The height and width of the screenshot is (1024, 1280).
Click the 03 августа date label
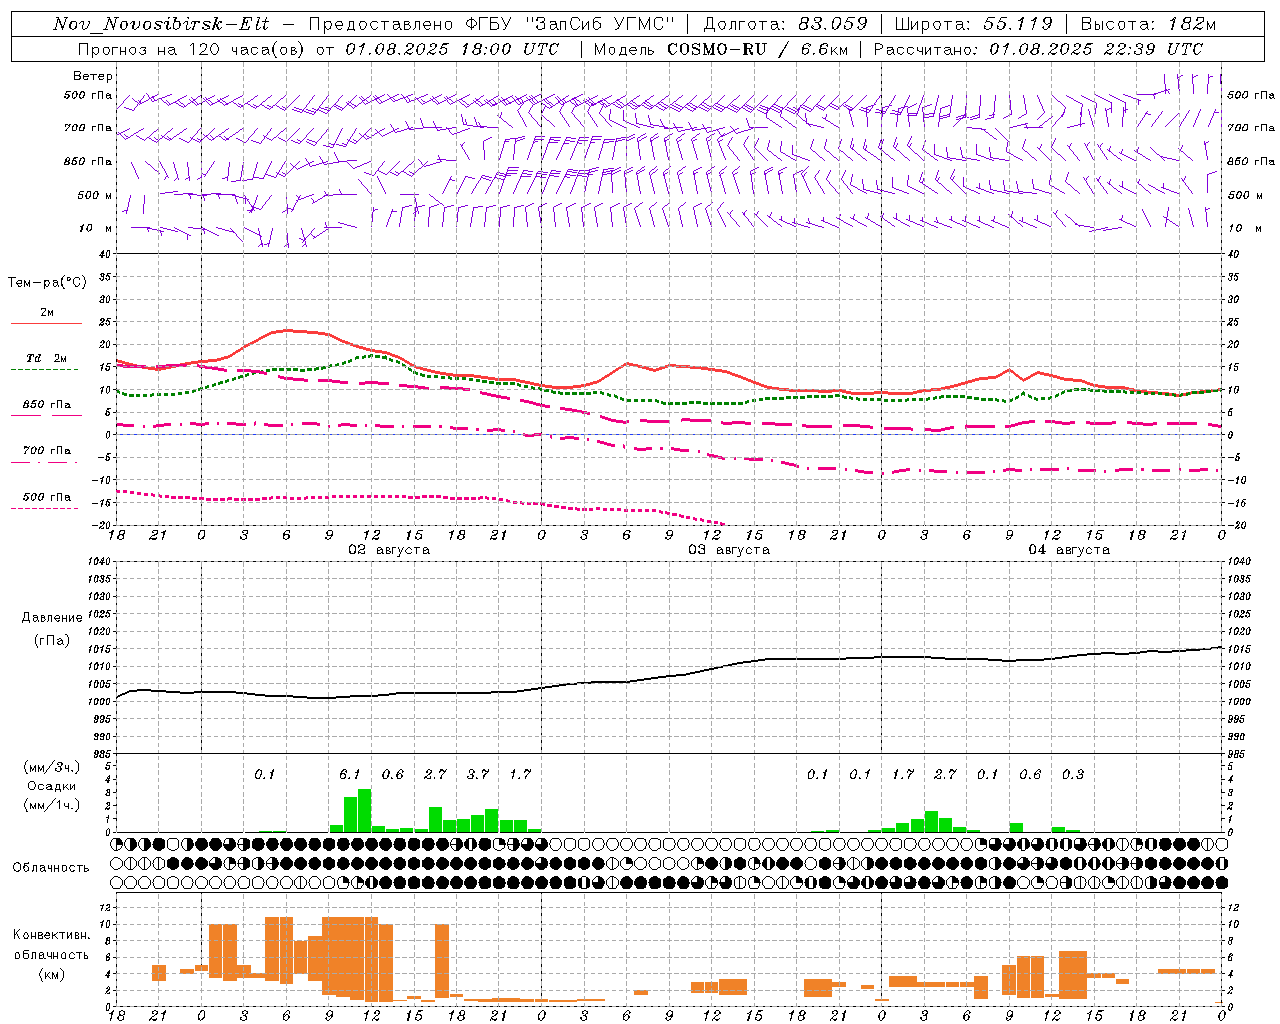pos(729,550)
